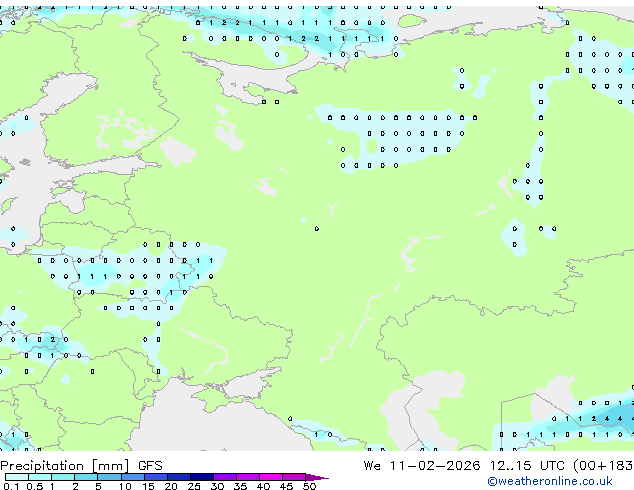The image size is (634, 490).
Task: Click the purple arrow tip ending the legend
Action: (x=317, y=477)
